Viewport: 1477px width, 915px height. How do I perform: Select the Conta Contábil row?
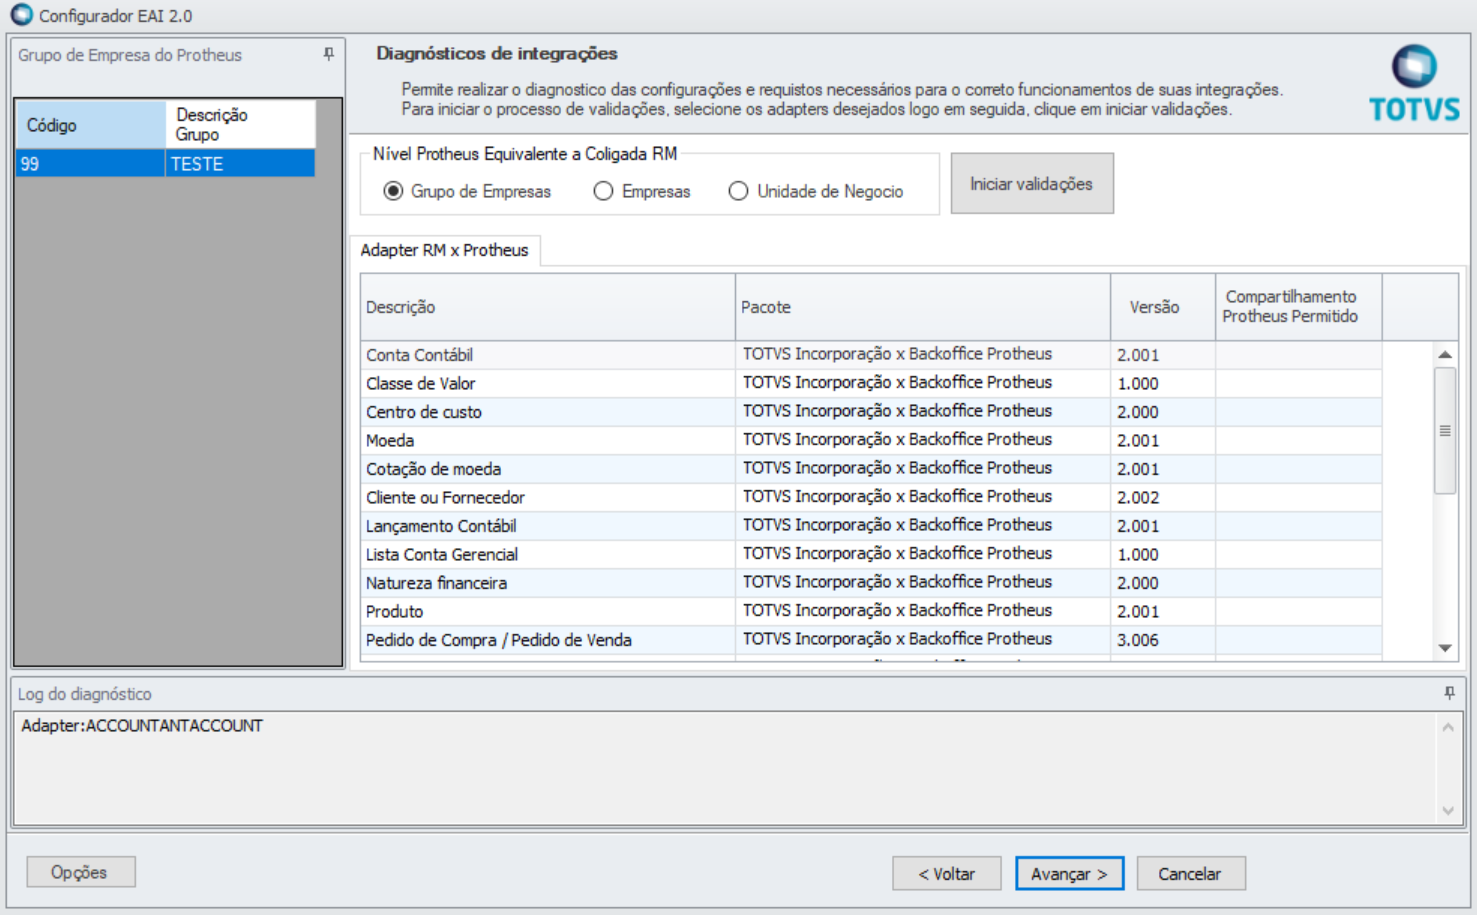coord(547,355)
